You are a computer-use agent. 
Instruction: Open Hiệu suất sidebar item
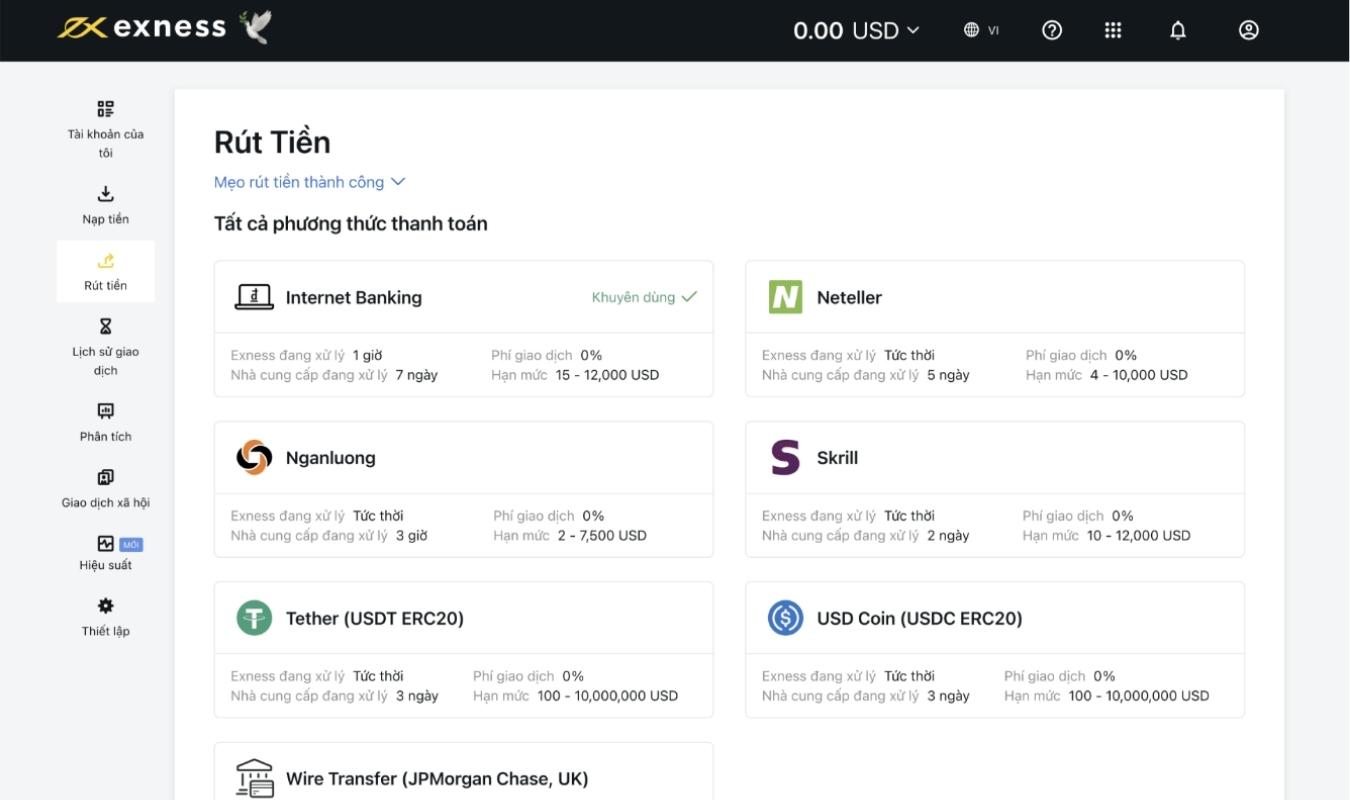click(106, 553)
